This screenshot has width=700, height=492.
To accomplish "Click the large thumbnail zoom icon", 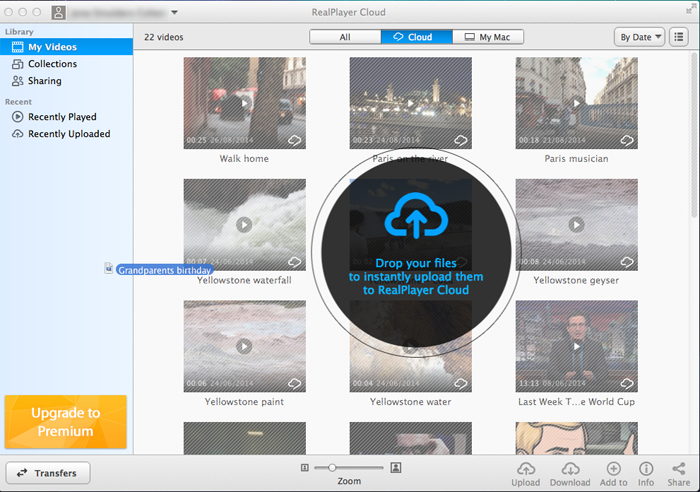I will pos(396,467).
